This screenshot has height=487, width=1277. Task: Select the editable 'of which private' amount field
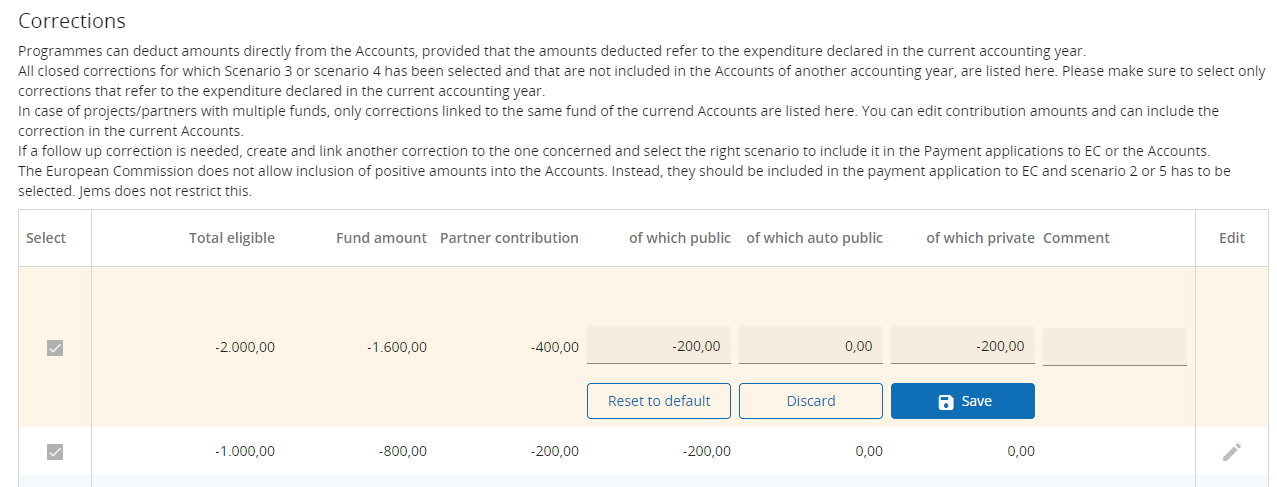[x=962, y=346]
